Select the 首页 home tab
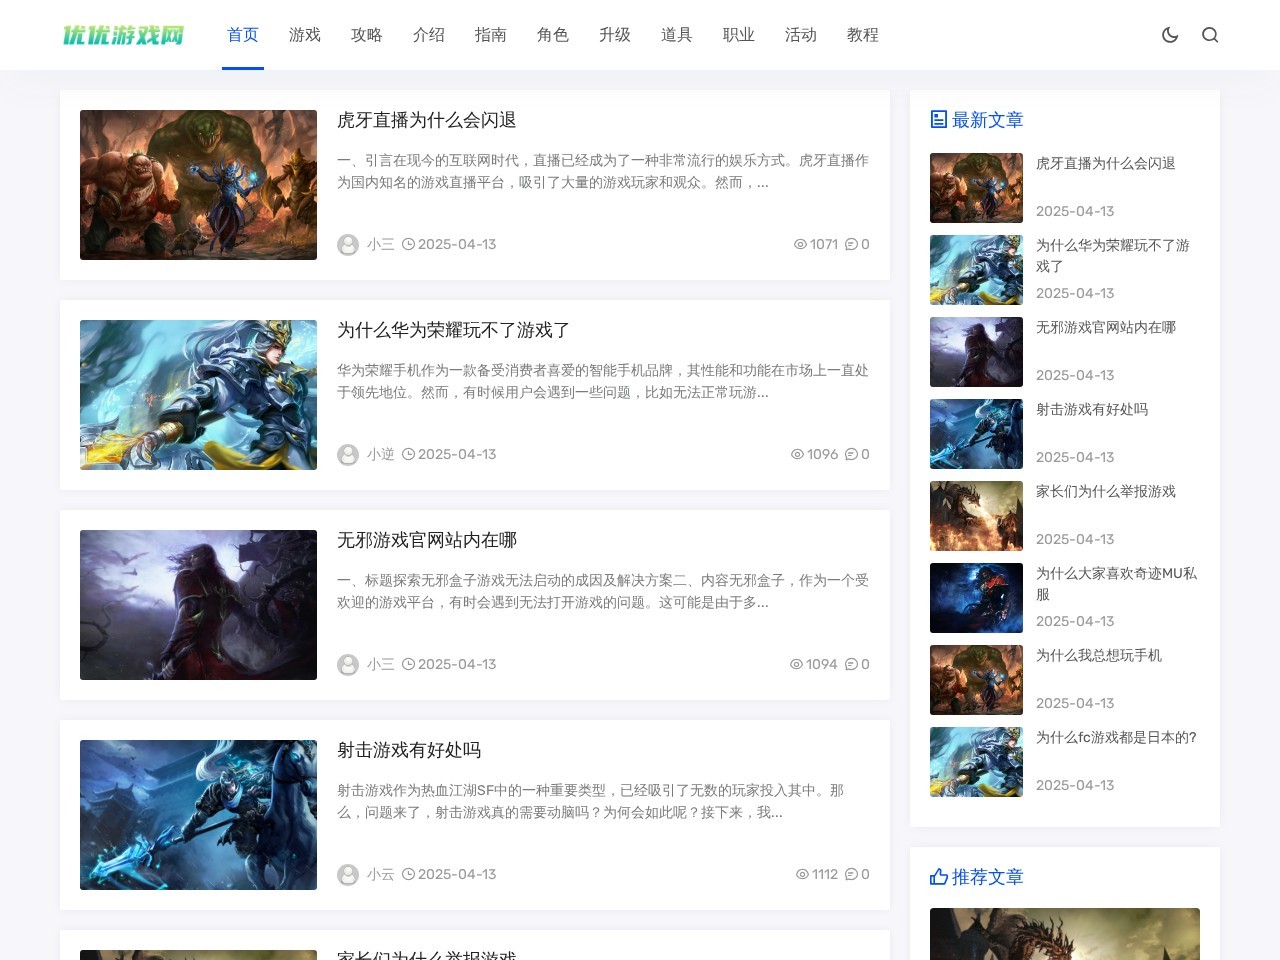The width and height of the screenshot is (1280, 960). [242, 34]
